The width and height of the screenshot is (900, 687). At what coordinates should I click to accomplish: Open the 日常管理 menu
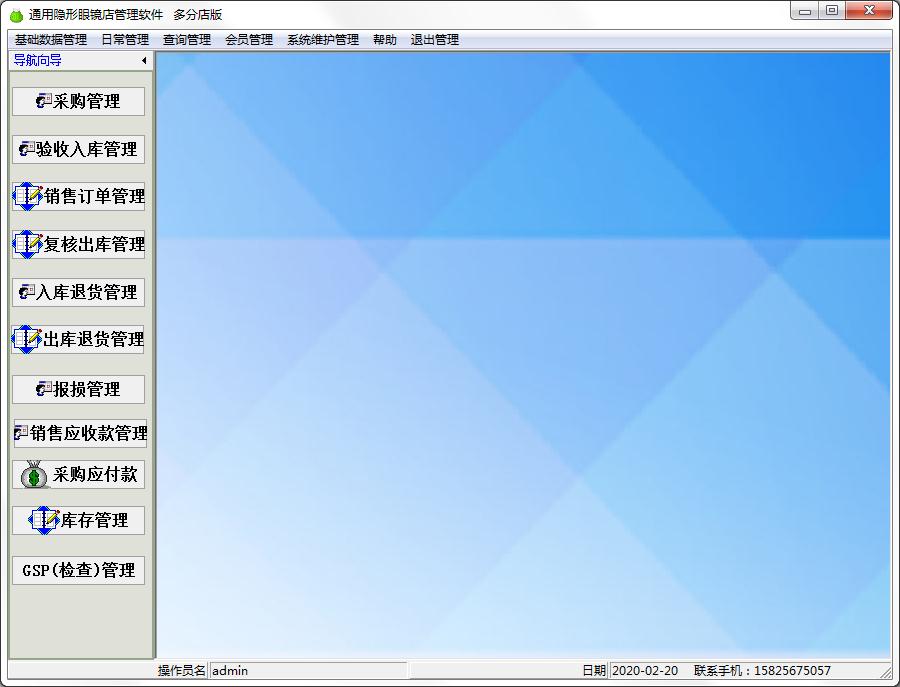(x=125, y=40)
